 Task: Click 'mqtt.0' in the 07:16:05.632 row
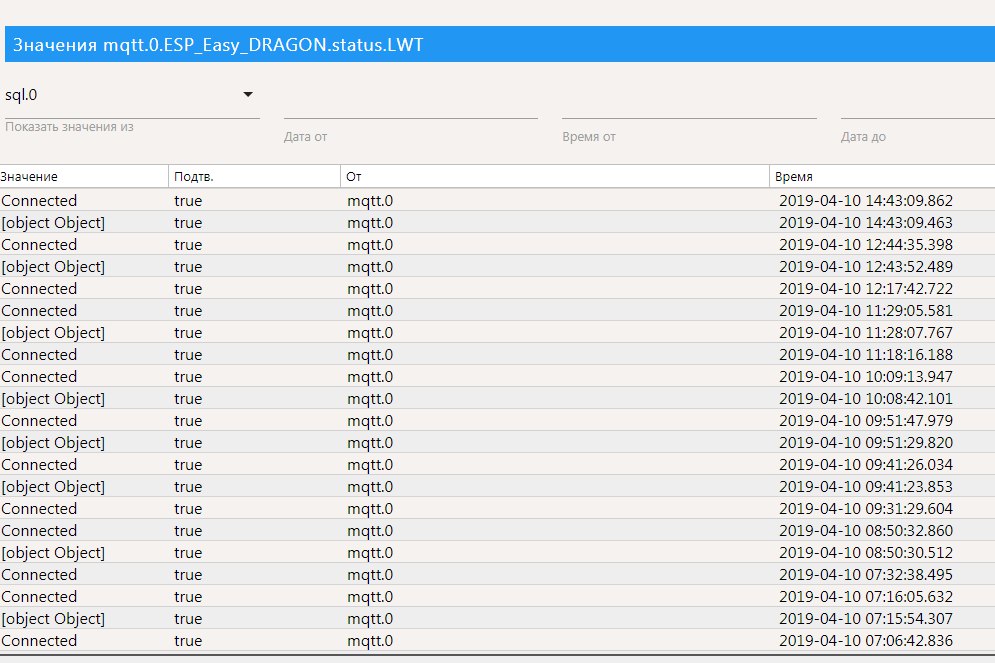point(370,596)
